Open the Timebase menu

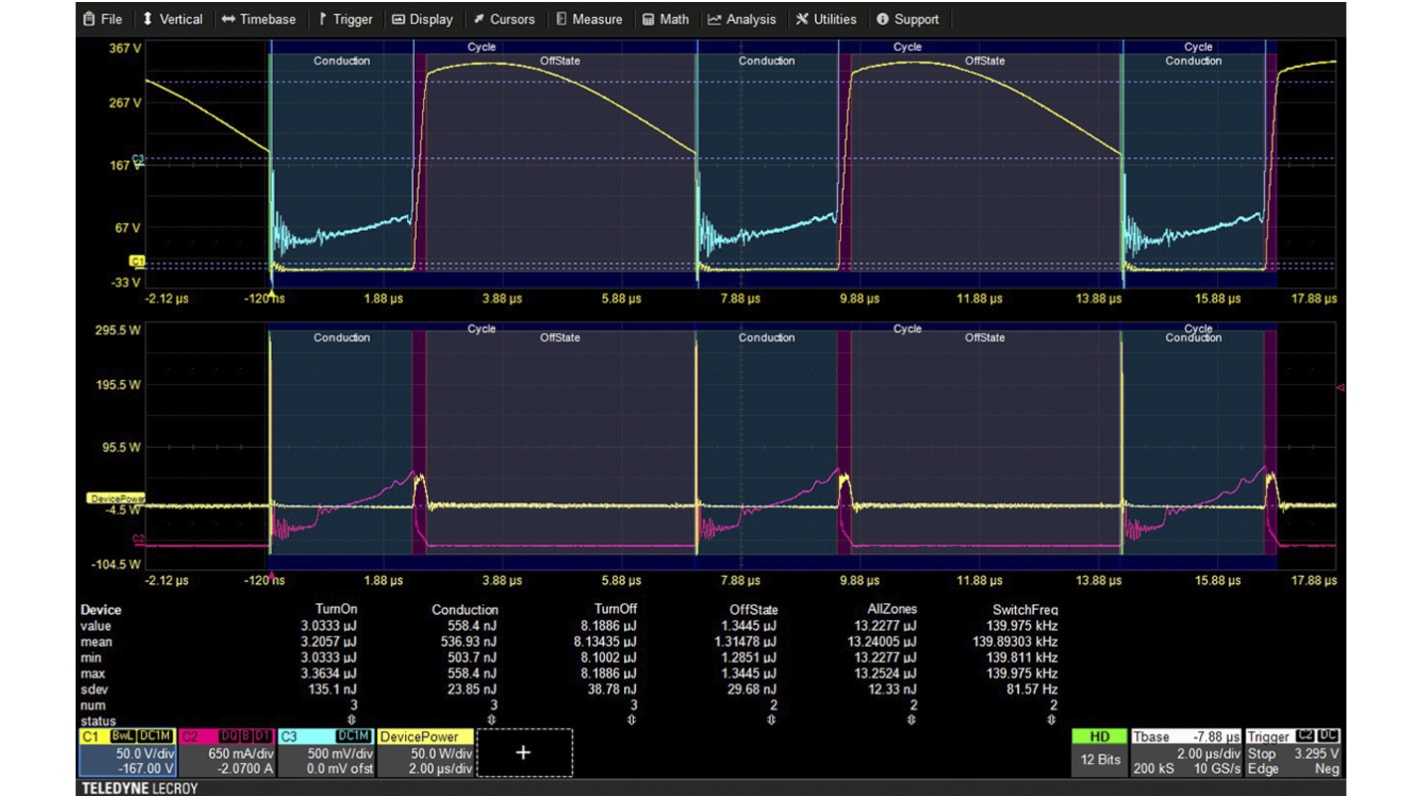pos(258,19)
